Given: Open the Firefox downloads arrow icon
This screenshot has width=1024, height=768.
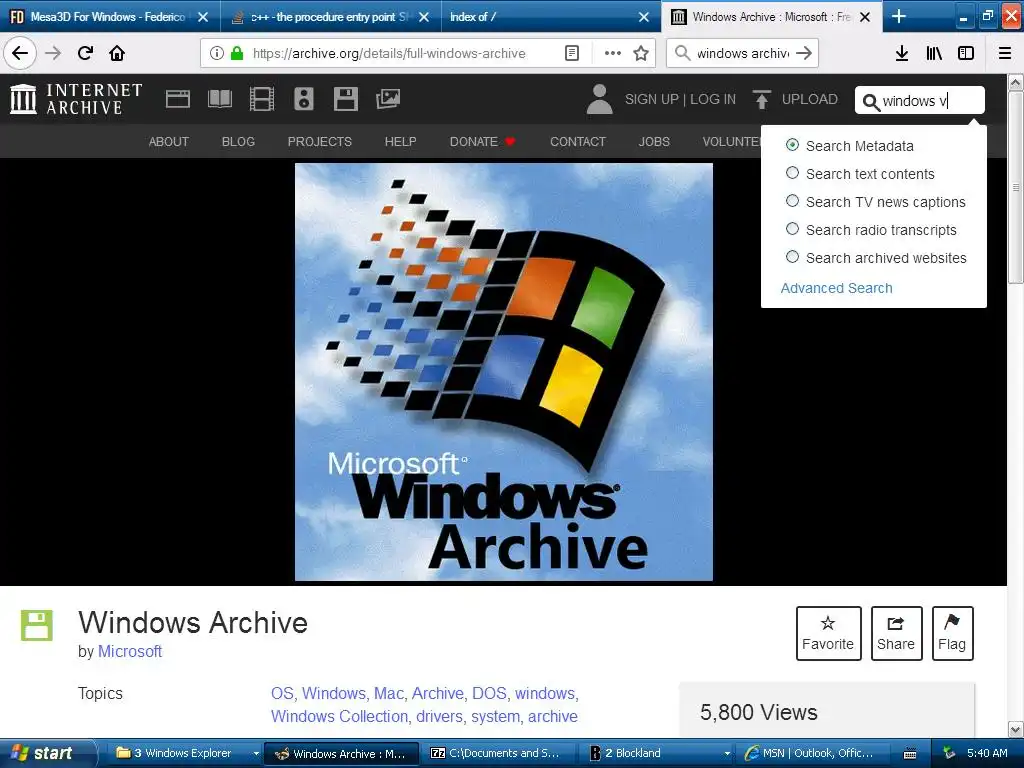Looking at the screenshot, I should click(x=902, y=53).
